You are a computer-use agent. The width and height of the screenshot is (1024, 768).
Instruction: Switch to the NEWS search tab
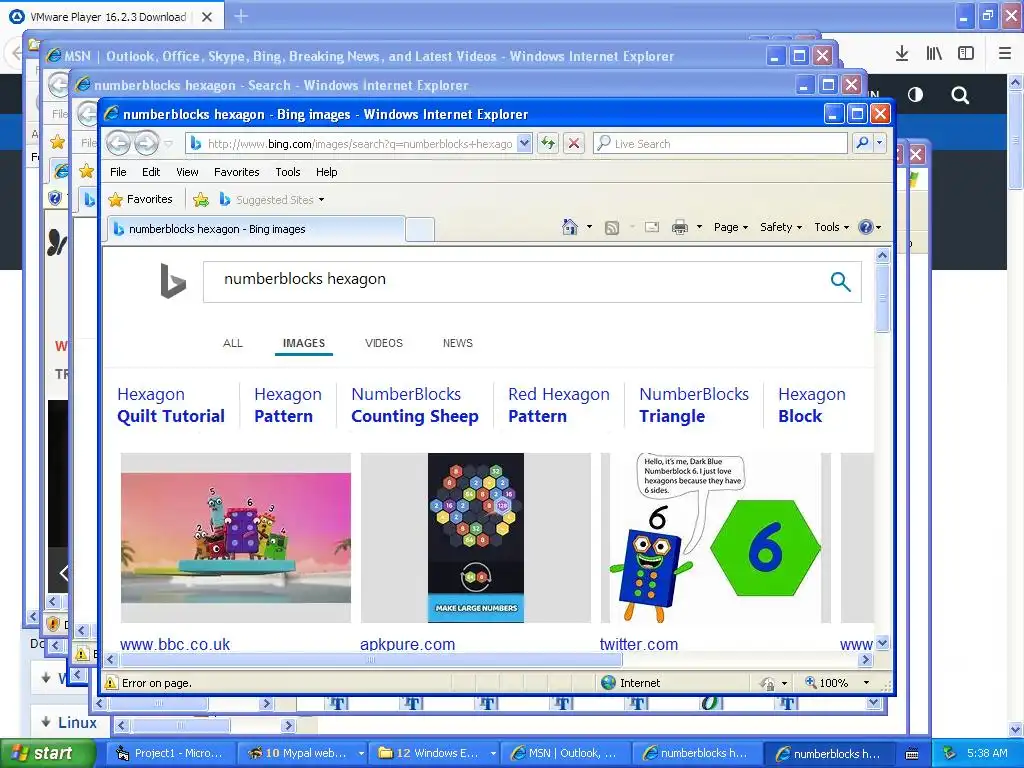click(458, 343)
